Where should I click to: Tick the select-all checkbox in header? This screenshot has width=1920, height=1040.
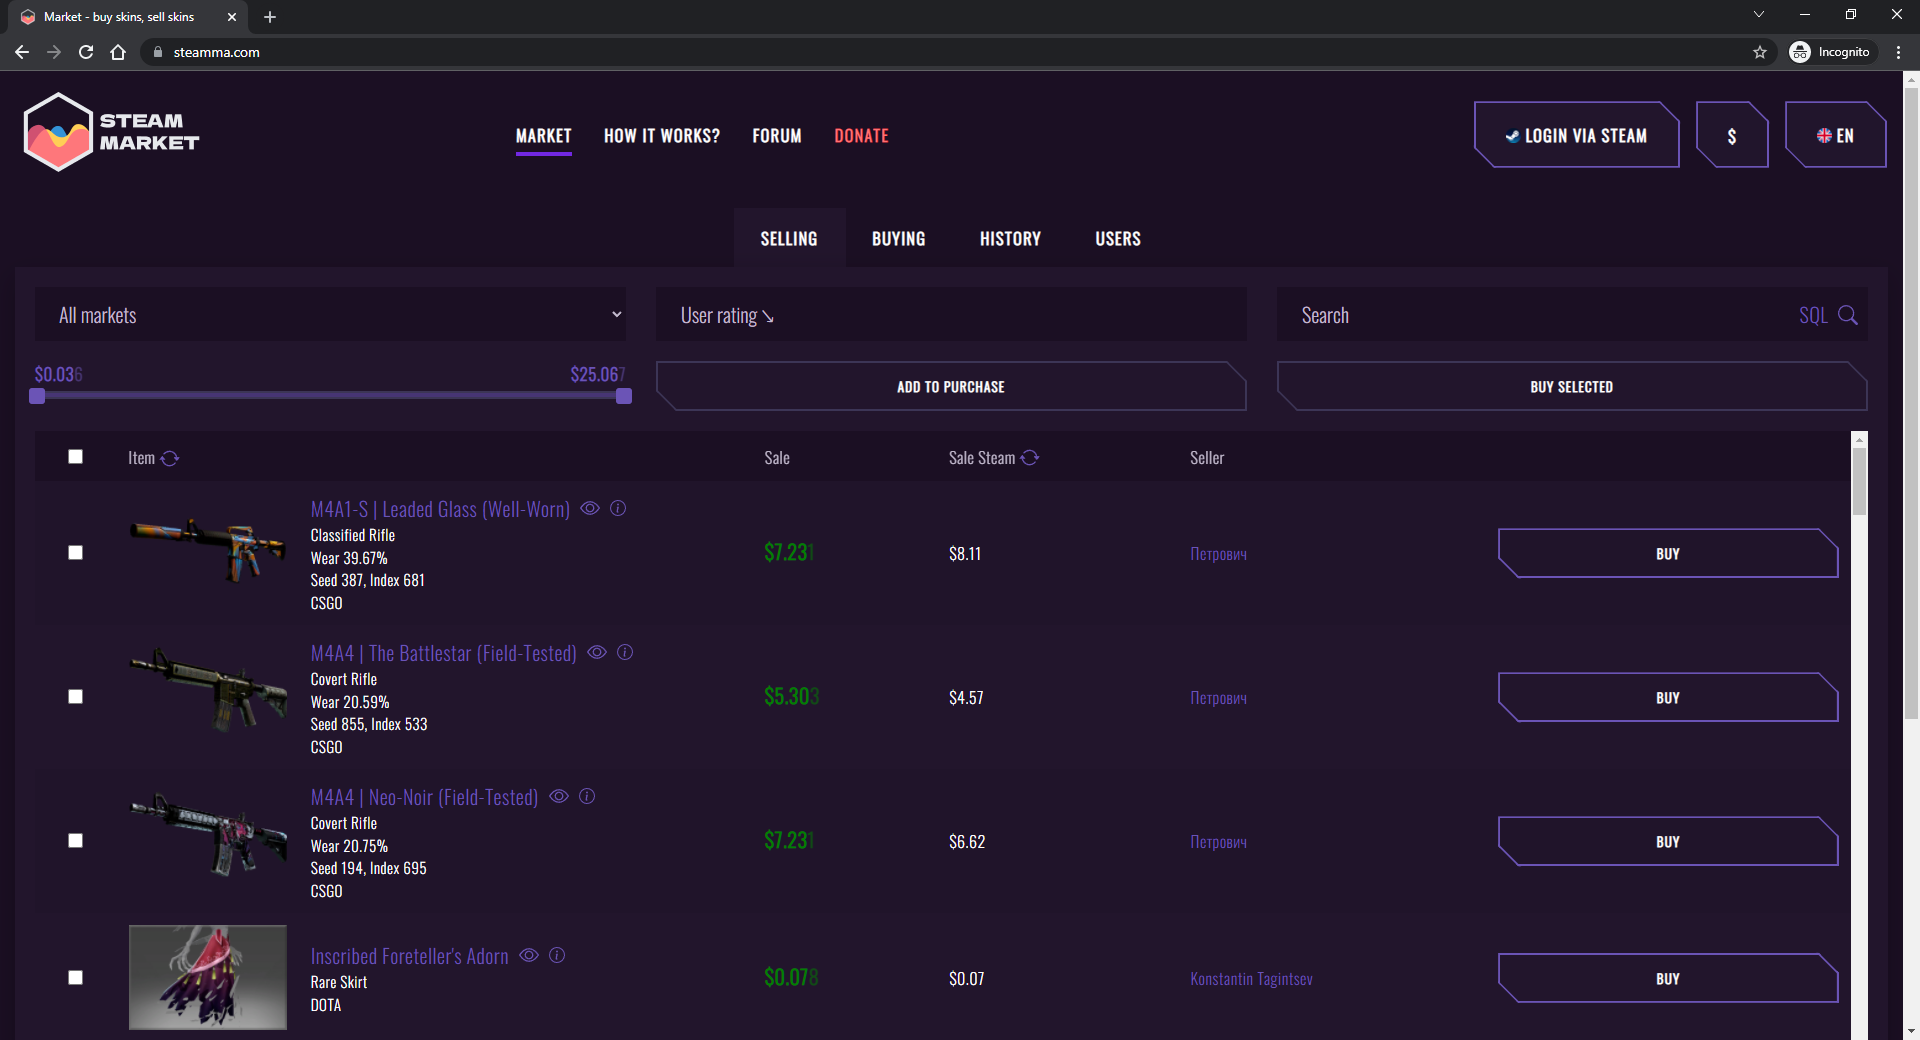tap(75, 457)
